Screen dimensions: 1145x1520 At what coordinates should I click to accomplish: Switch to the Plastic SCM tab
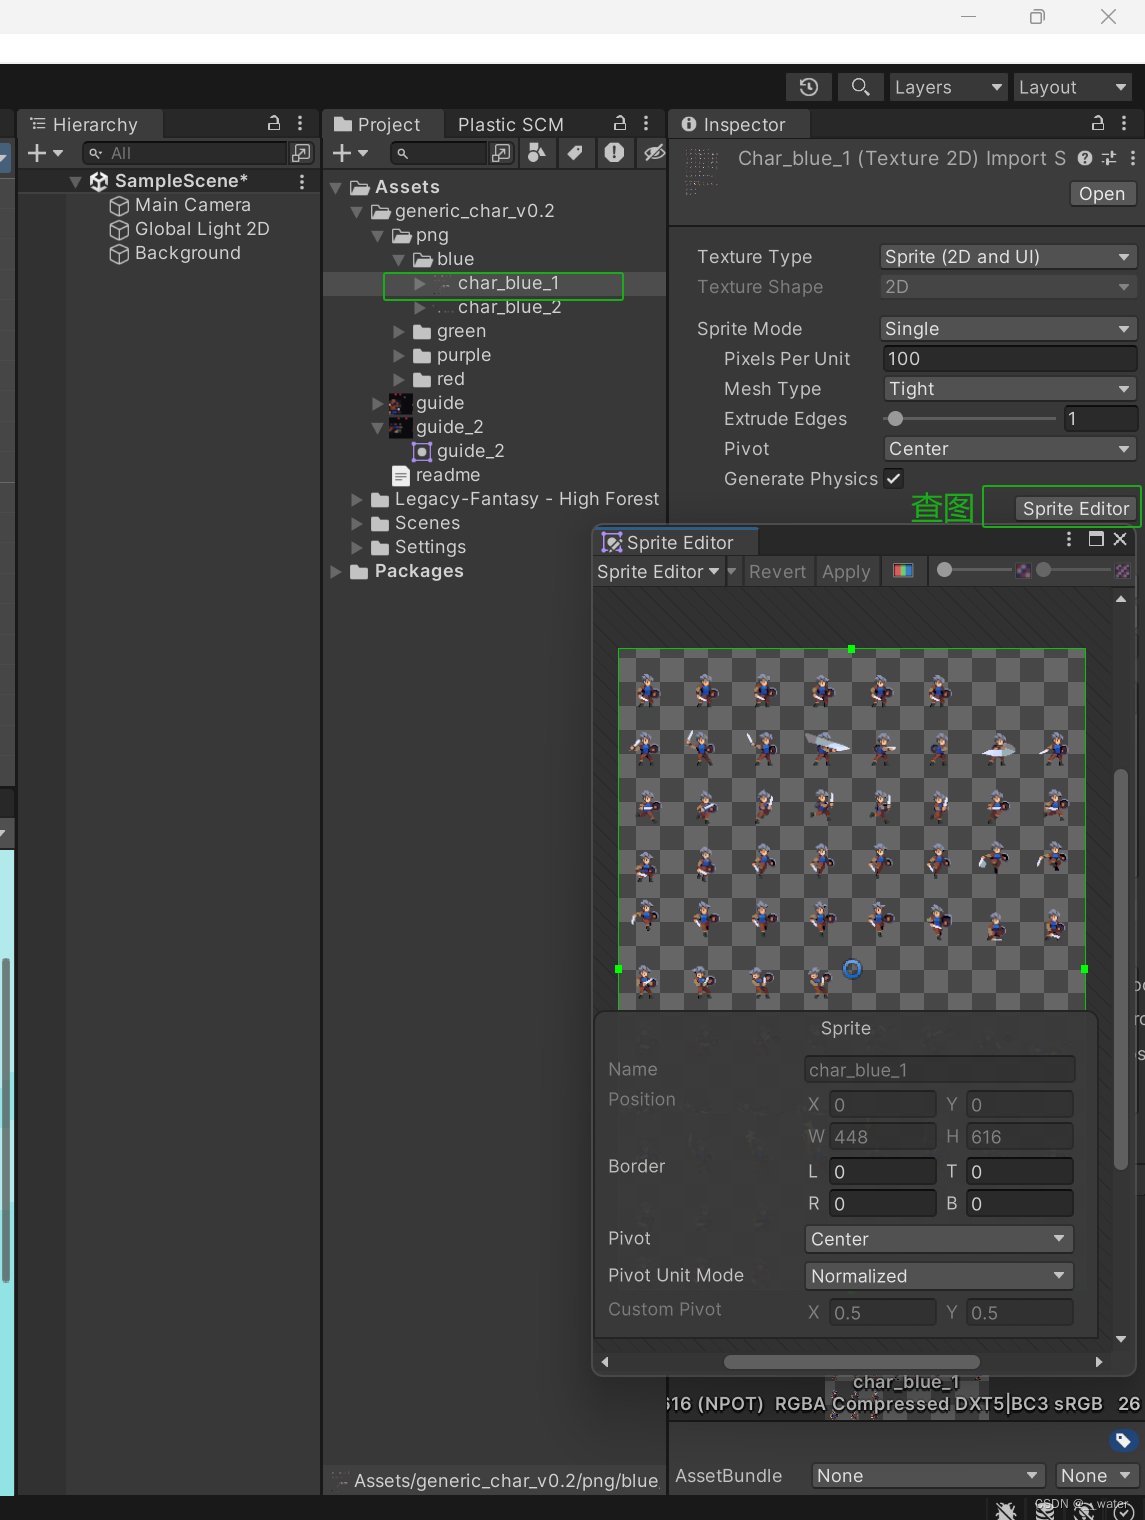pos(511,124)
